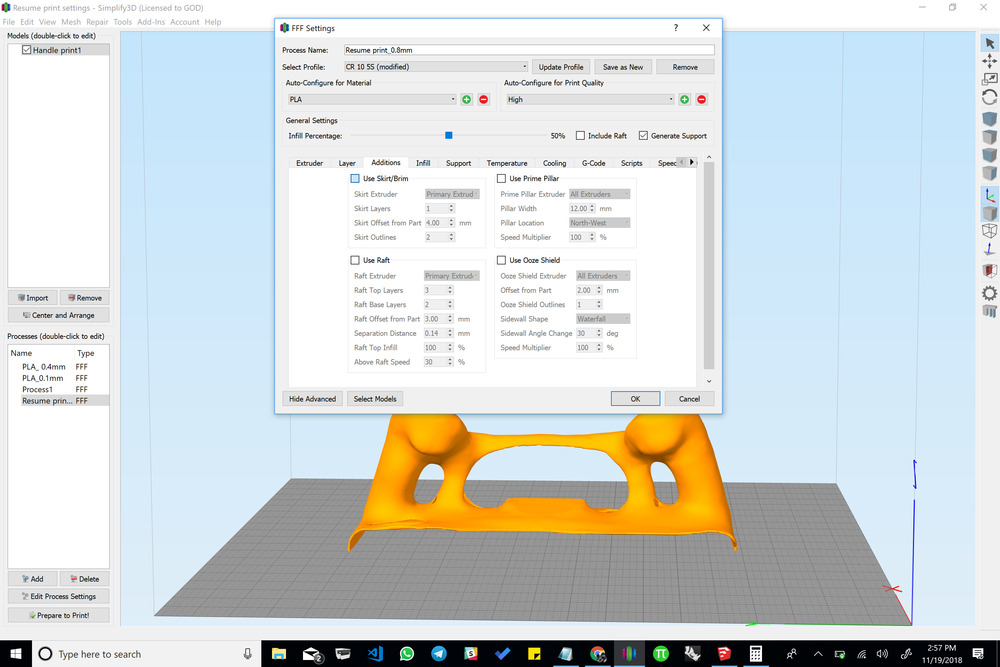1000x667 pixels.
Task: Switch to the Infill tab
Action: pos(423,163)
